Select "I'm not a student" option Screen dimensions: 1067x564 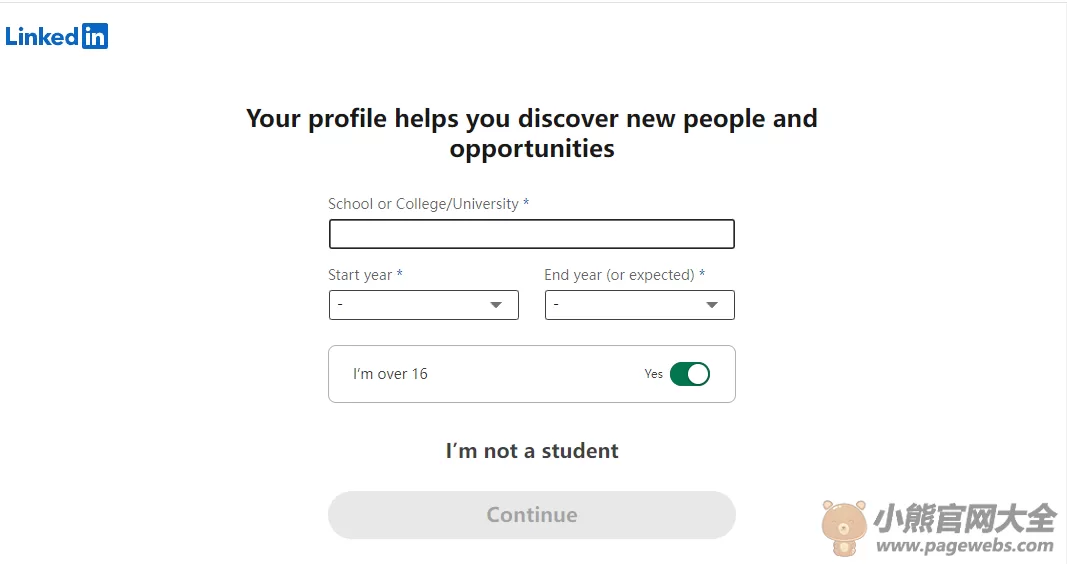pyautogui.click(x=532, y=450)
